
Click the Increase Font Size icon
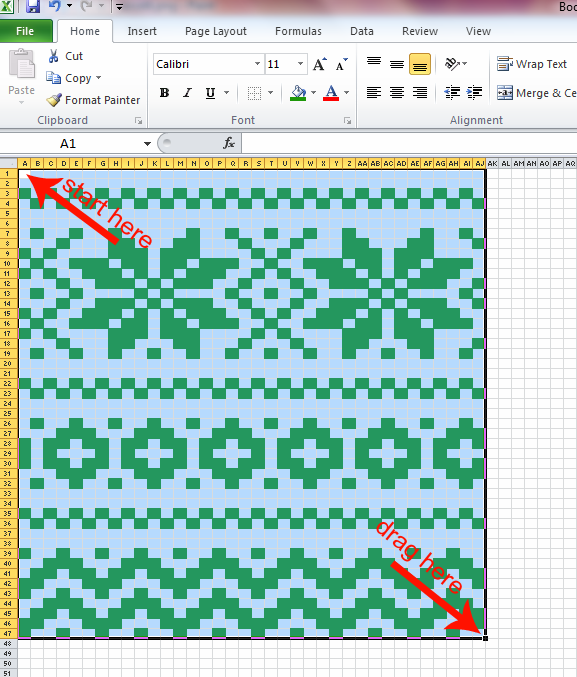click(x=320, y=64)
